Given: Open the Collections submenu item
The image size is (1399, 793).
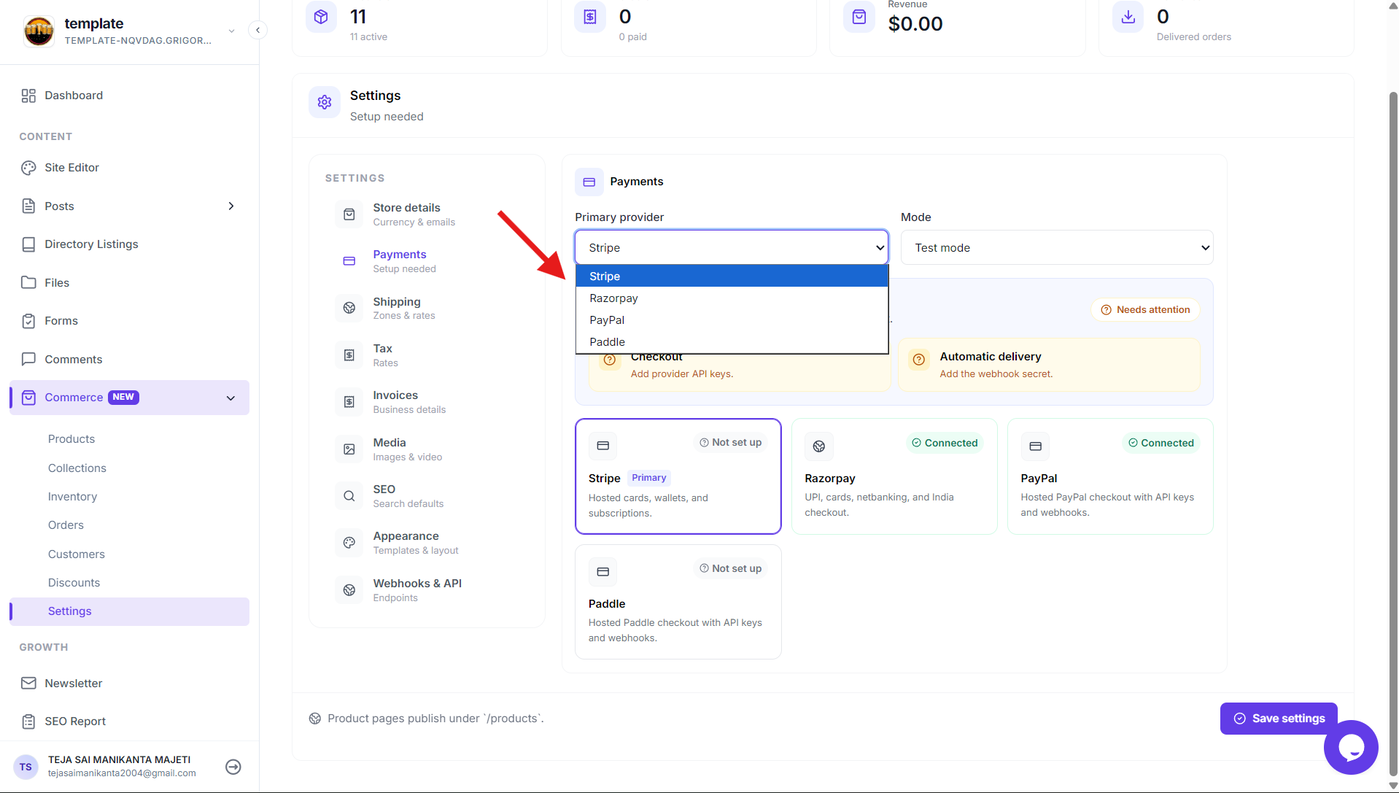Looking at the screenshot, I should coord(77,468).
